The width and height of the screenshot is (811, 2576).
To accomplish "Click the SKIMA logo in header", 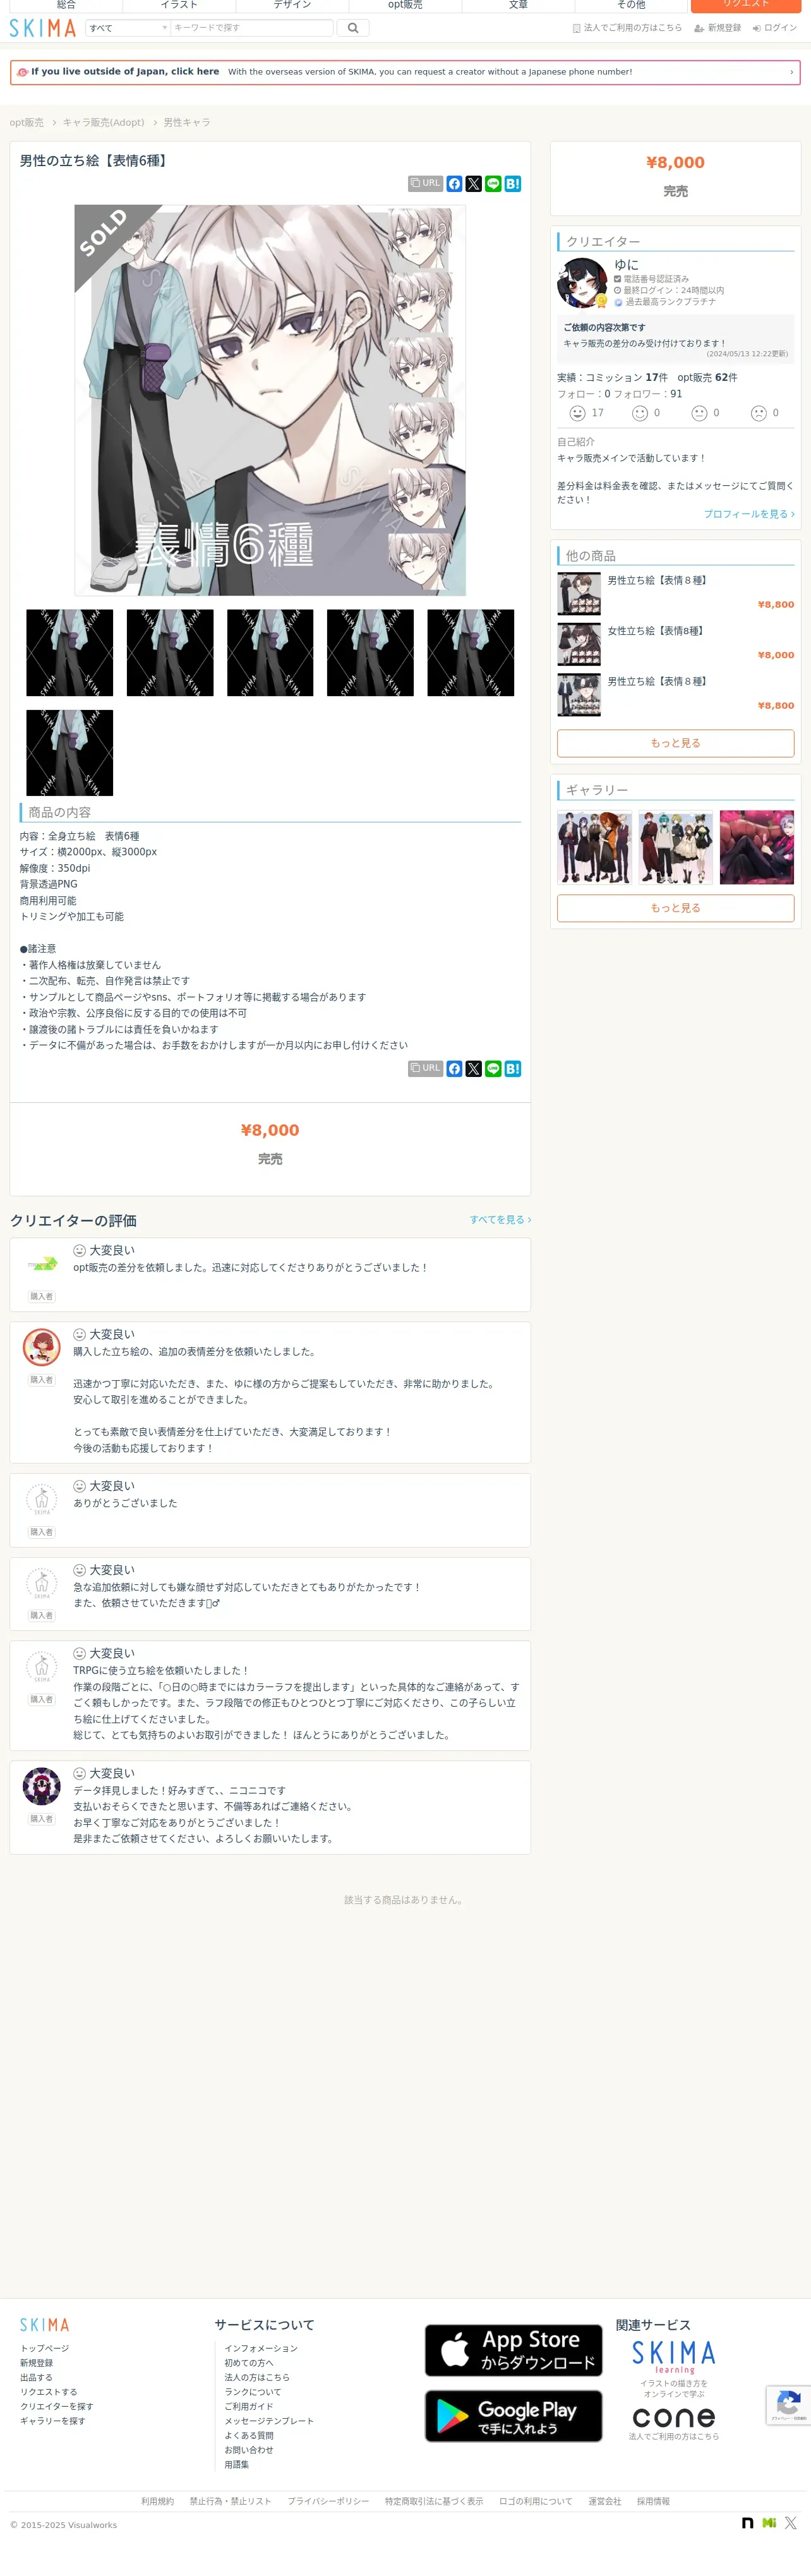I will pyautogui.click(x=42, y=28).
